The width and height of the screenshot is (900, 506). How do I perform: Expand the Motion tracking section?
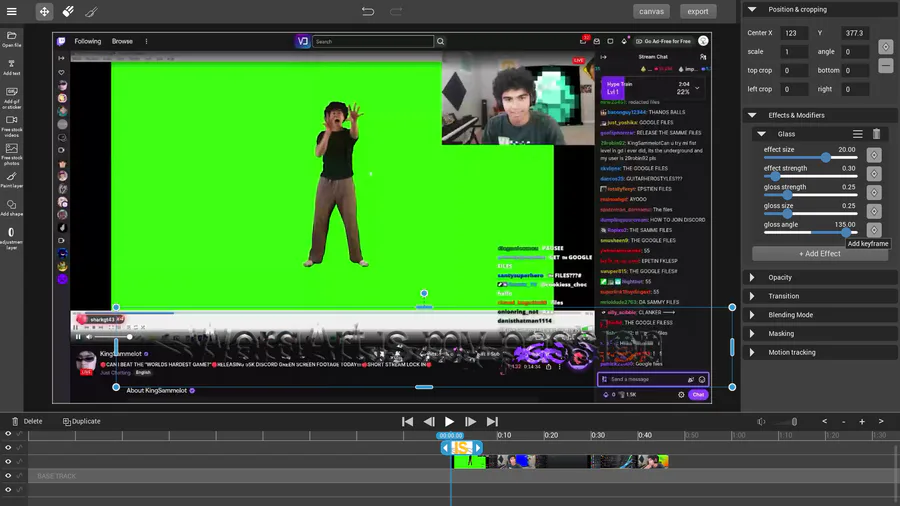pyautogui.click(x=752, y=352)
